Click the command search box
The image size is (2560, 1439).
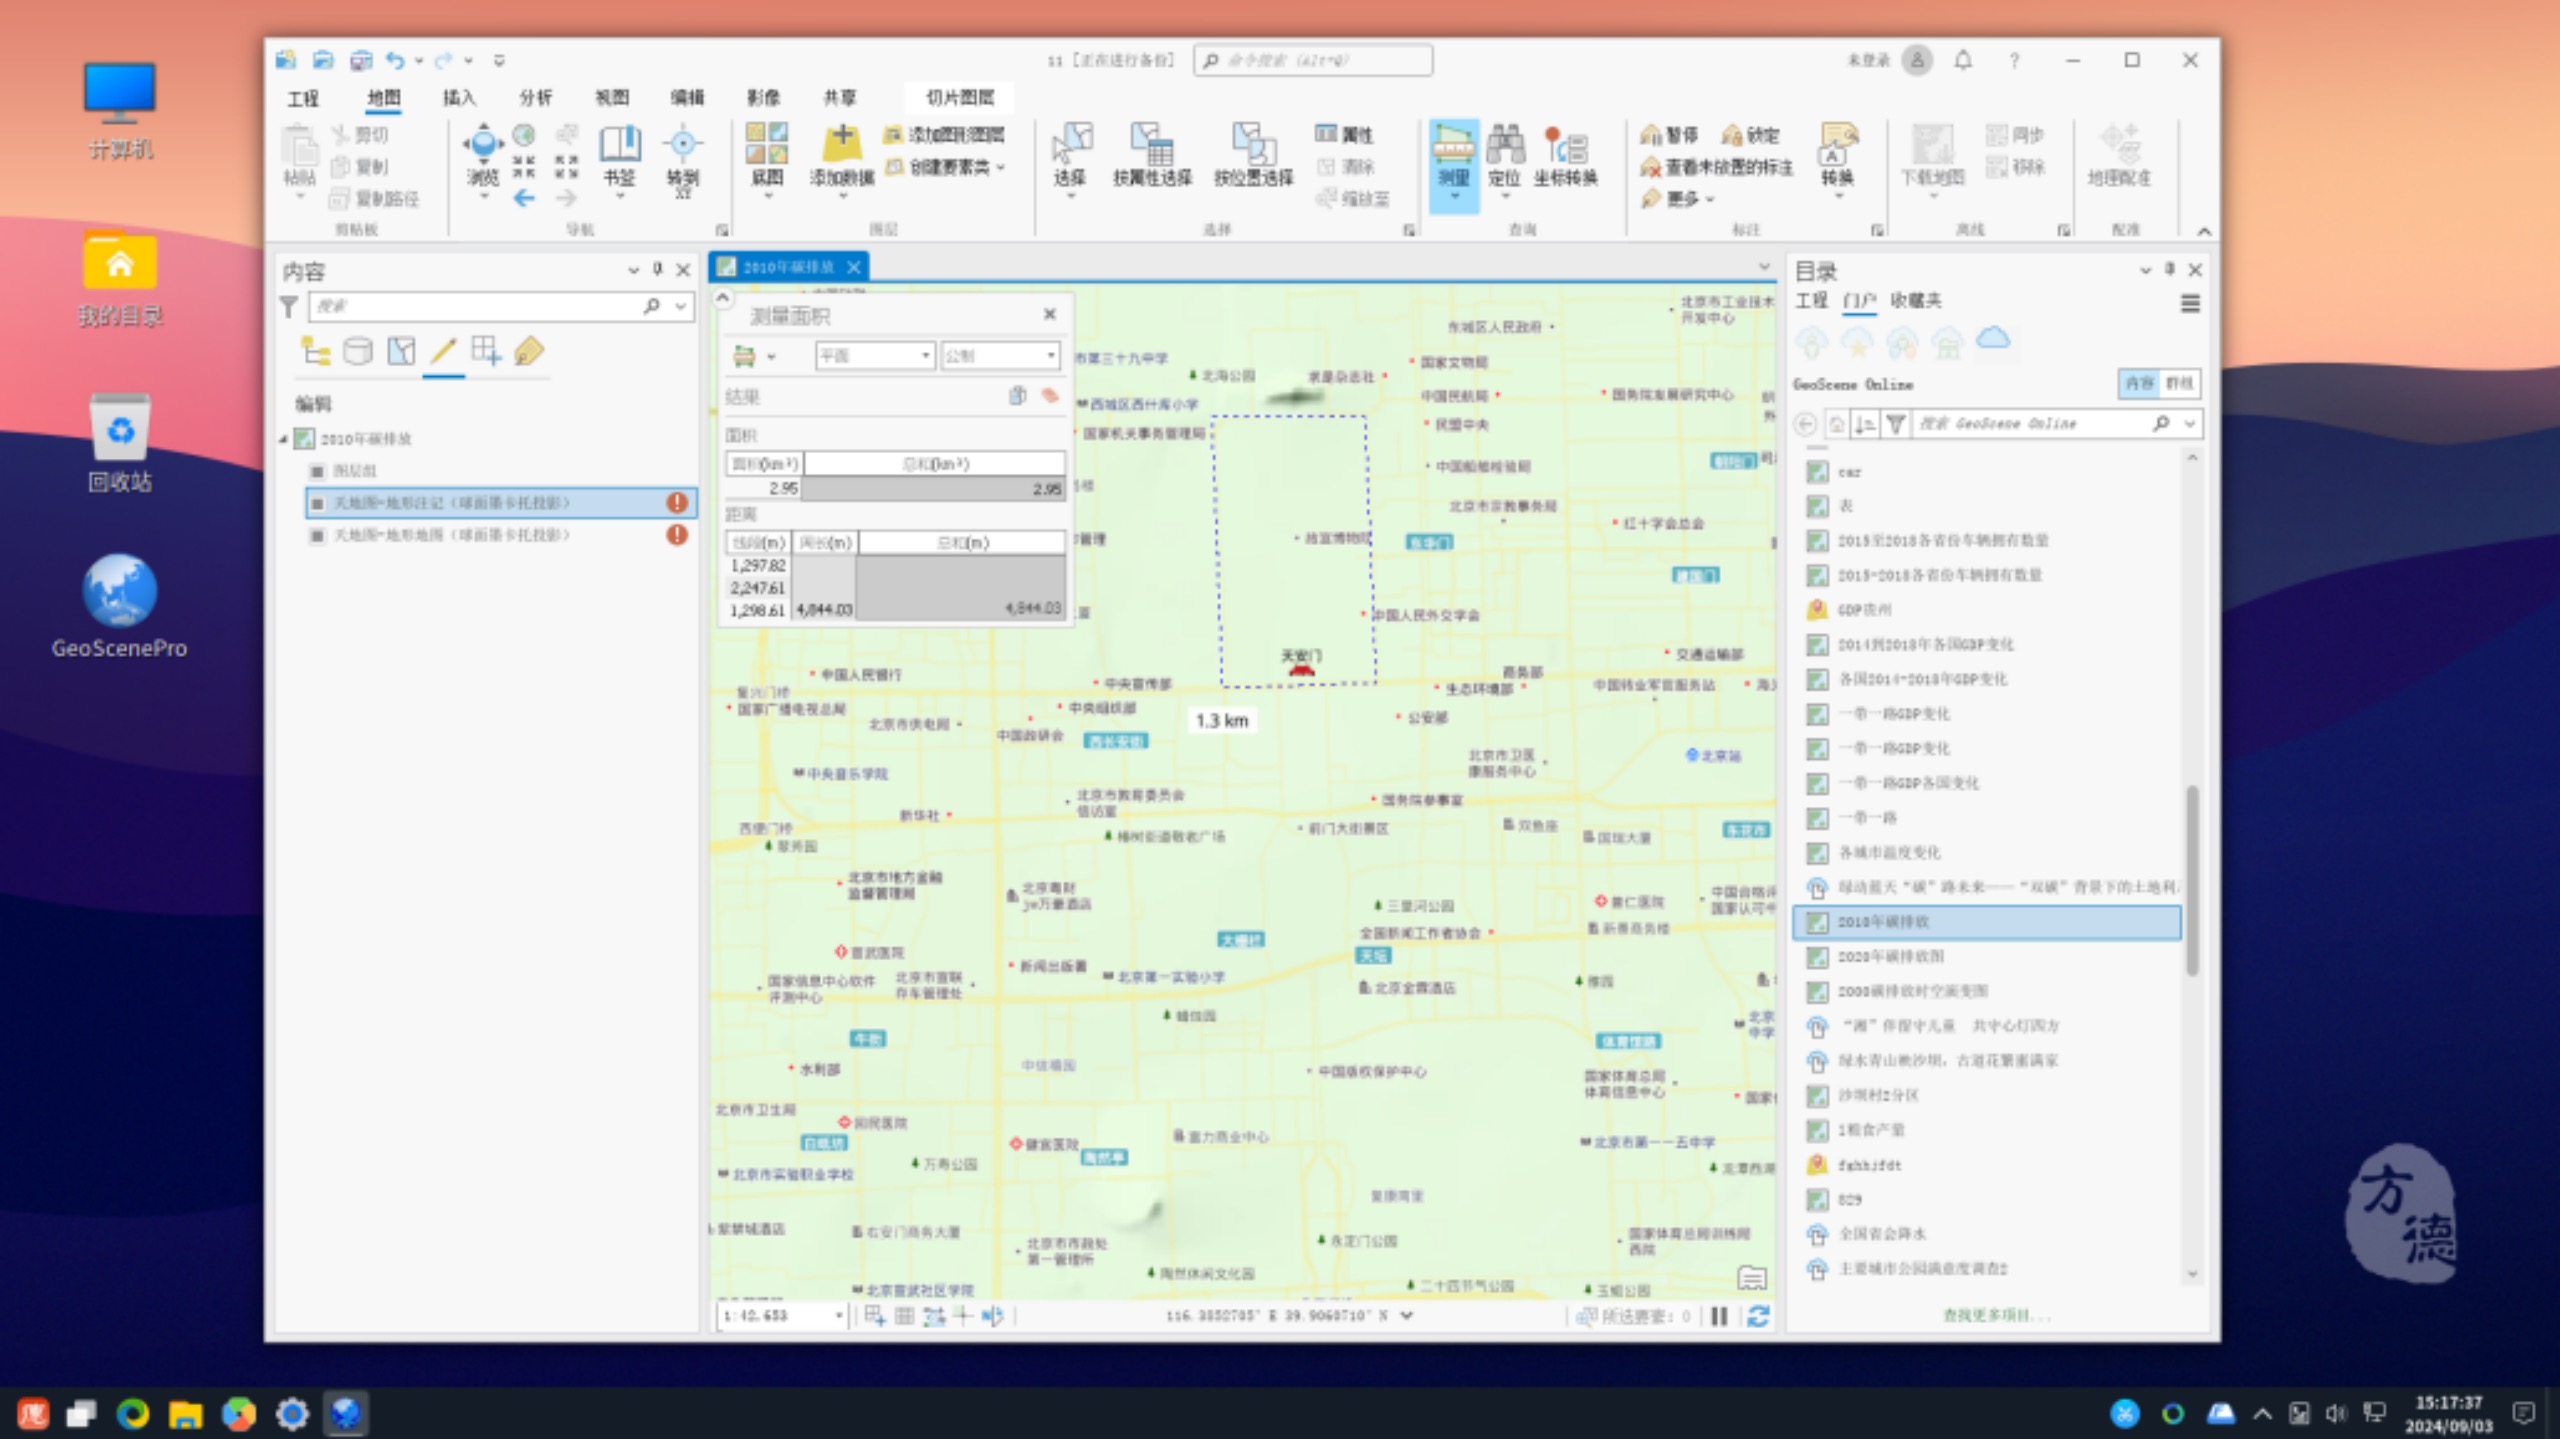(1313, 60)
